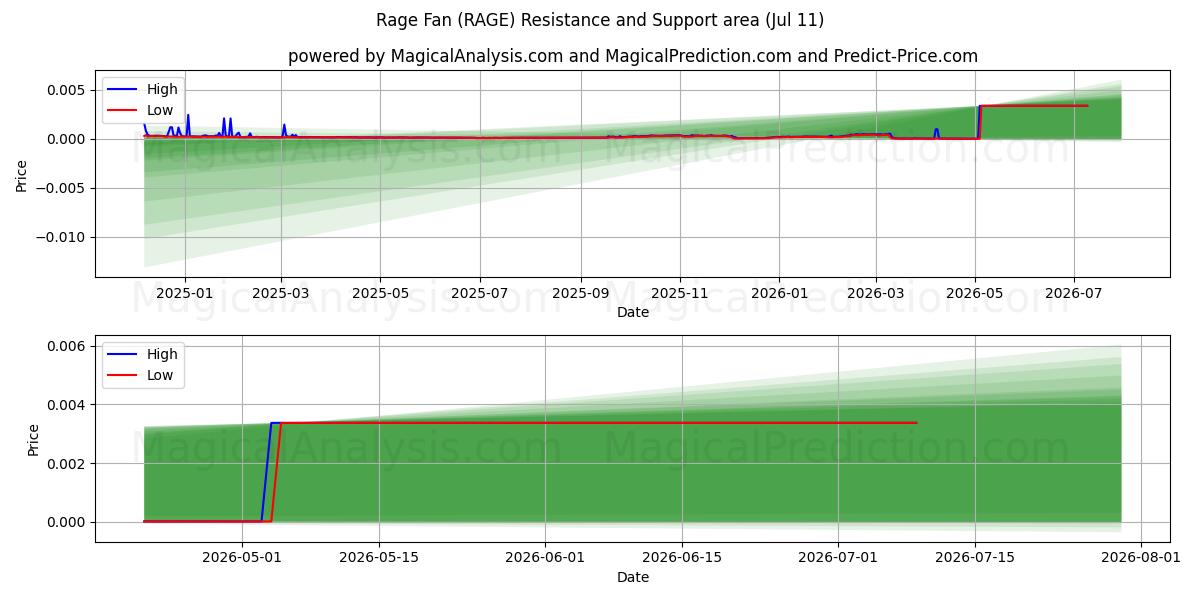Click the '2026-05' tick label

coord(976,294)
